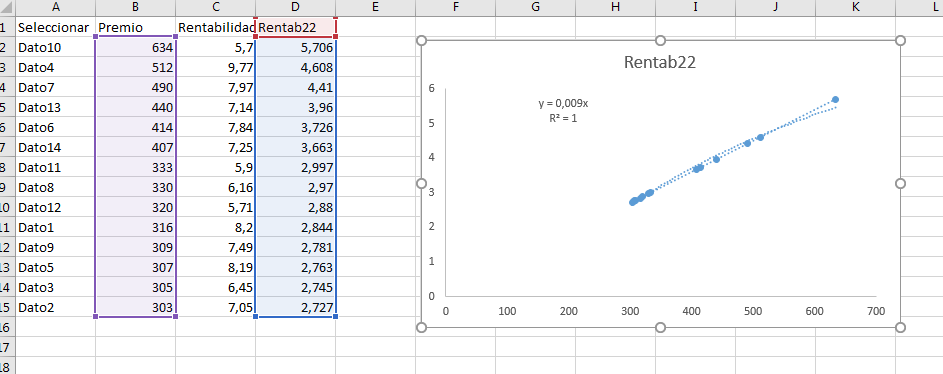
Task: Click the row 16 header
Action: pos(7,327)
